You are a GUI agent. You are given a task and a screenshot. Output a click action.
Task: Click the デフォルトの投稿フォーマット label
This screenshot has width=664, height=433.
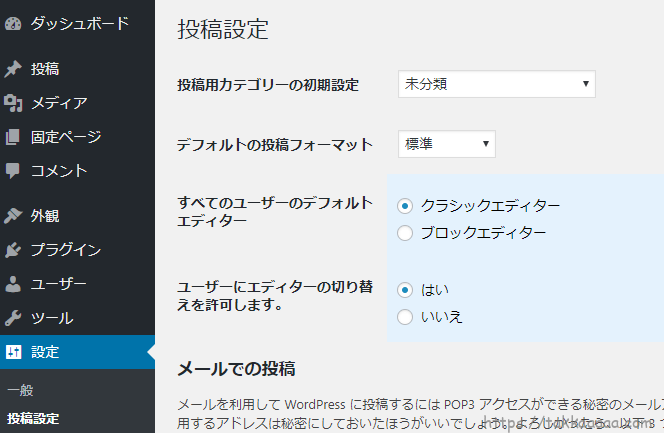pos(275,145)
